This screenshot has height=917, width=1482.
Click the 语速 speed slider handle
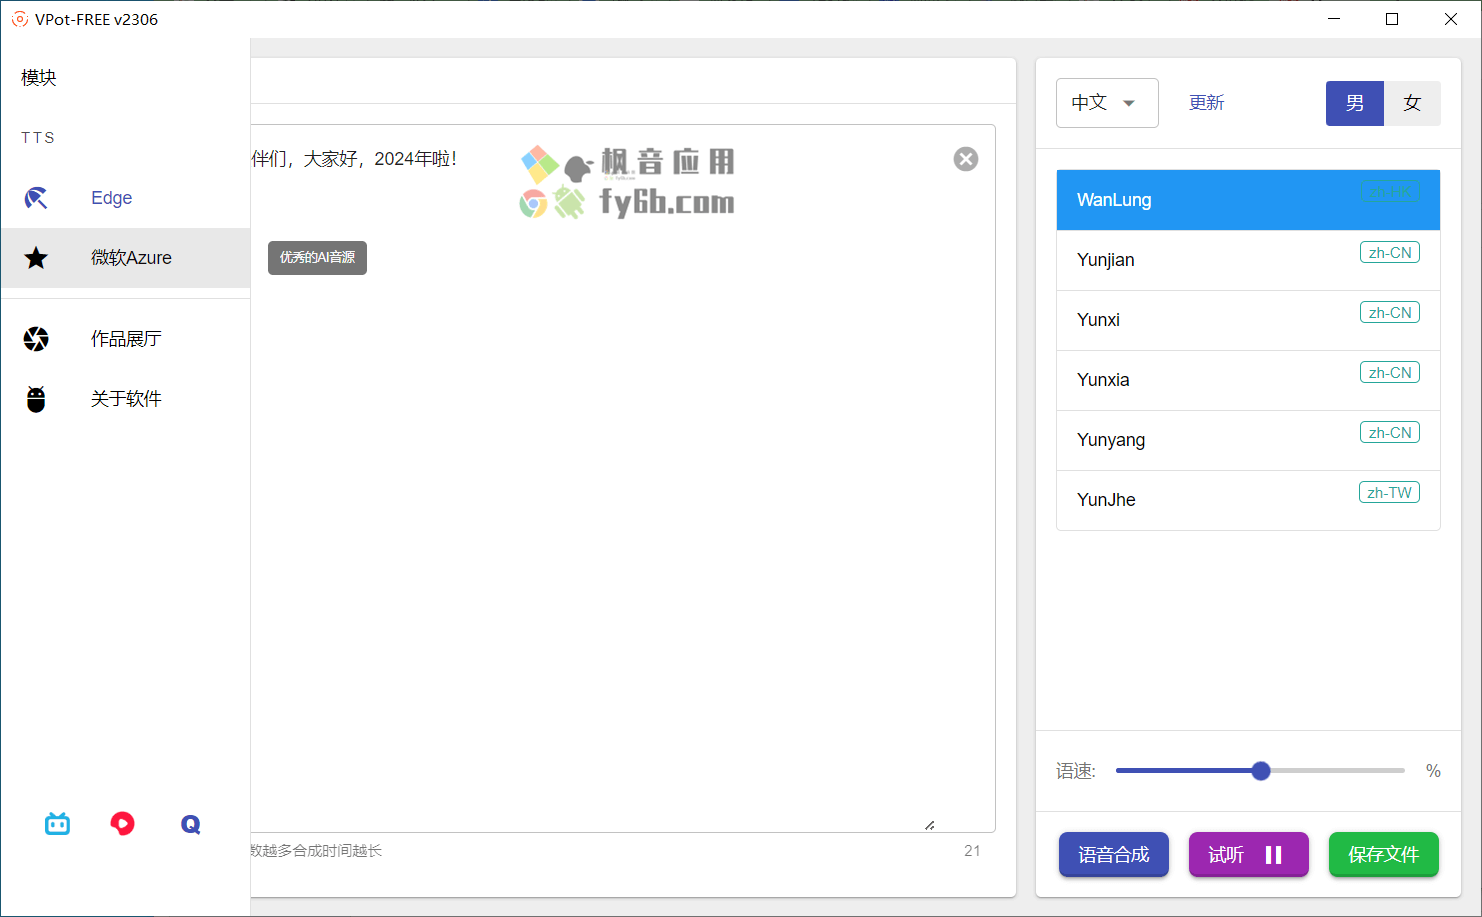tap(1261, 771)
